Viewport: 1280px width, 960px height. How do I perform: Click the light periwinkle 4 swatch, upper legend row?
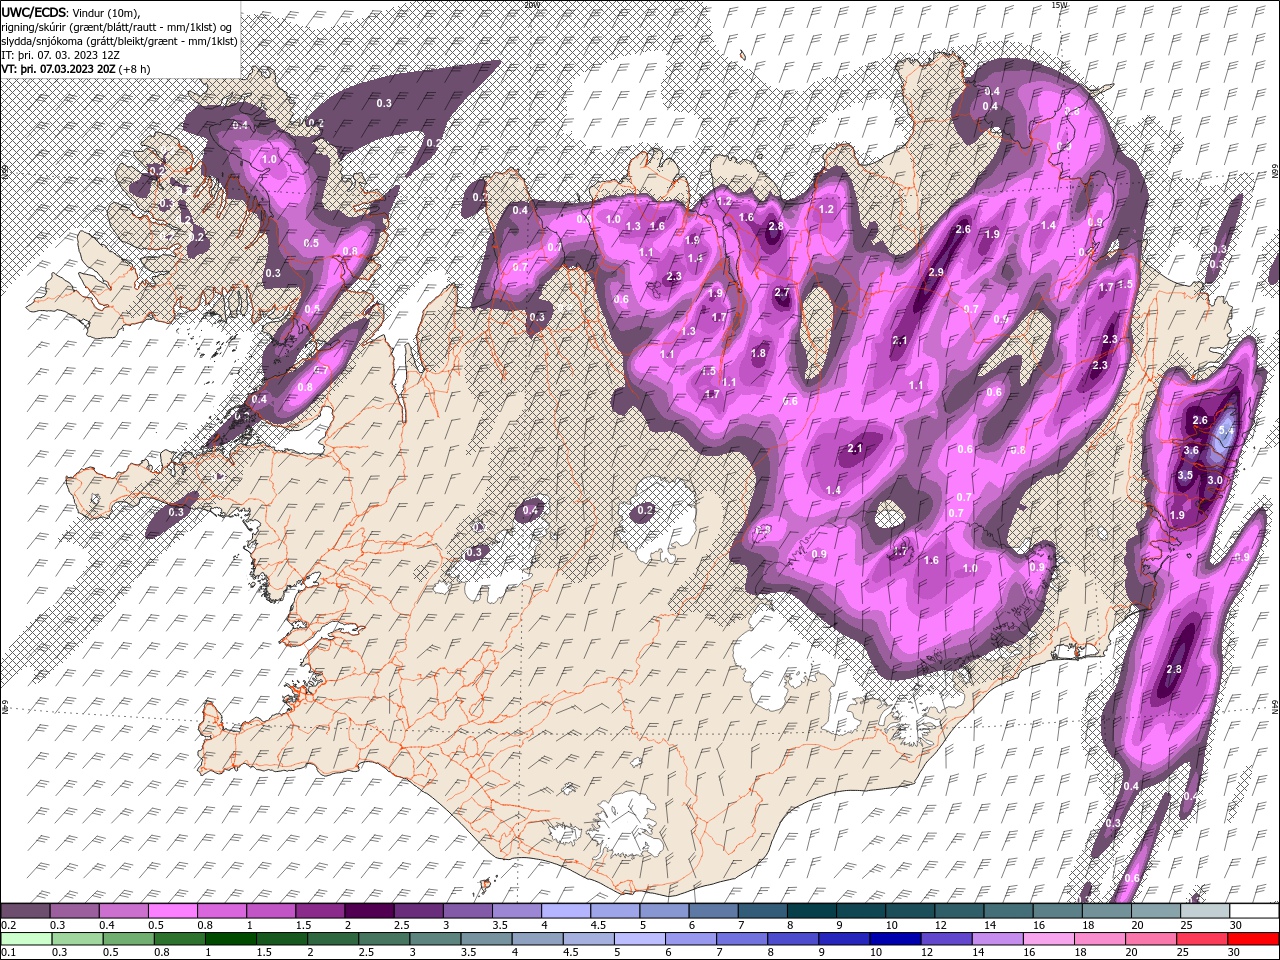(566, 911)
